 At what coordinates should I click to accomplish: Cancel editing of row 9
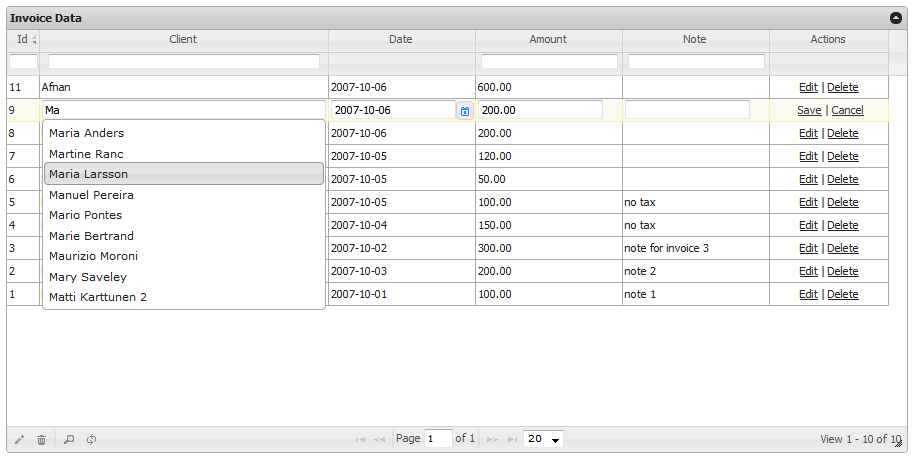(847, 110)
